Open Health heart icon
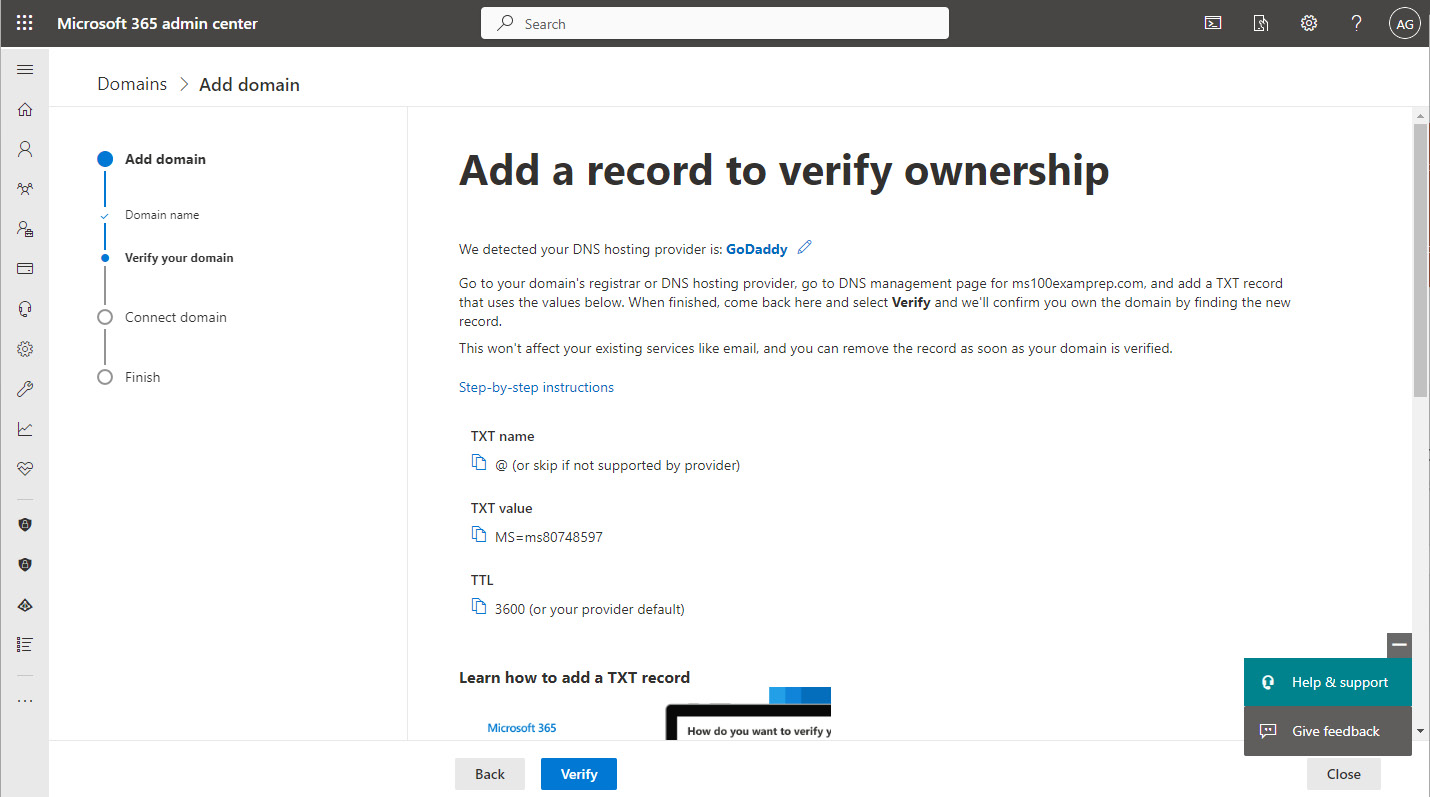1430x797 pixels. [25, 469]
